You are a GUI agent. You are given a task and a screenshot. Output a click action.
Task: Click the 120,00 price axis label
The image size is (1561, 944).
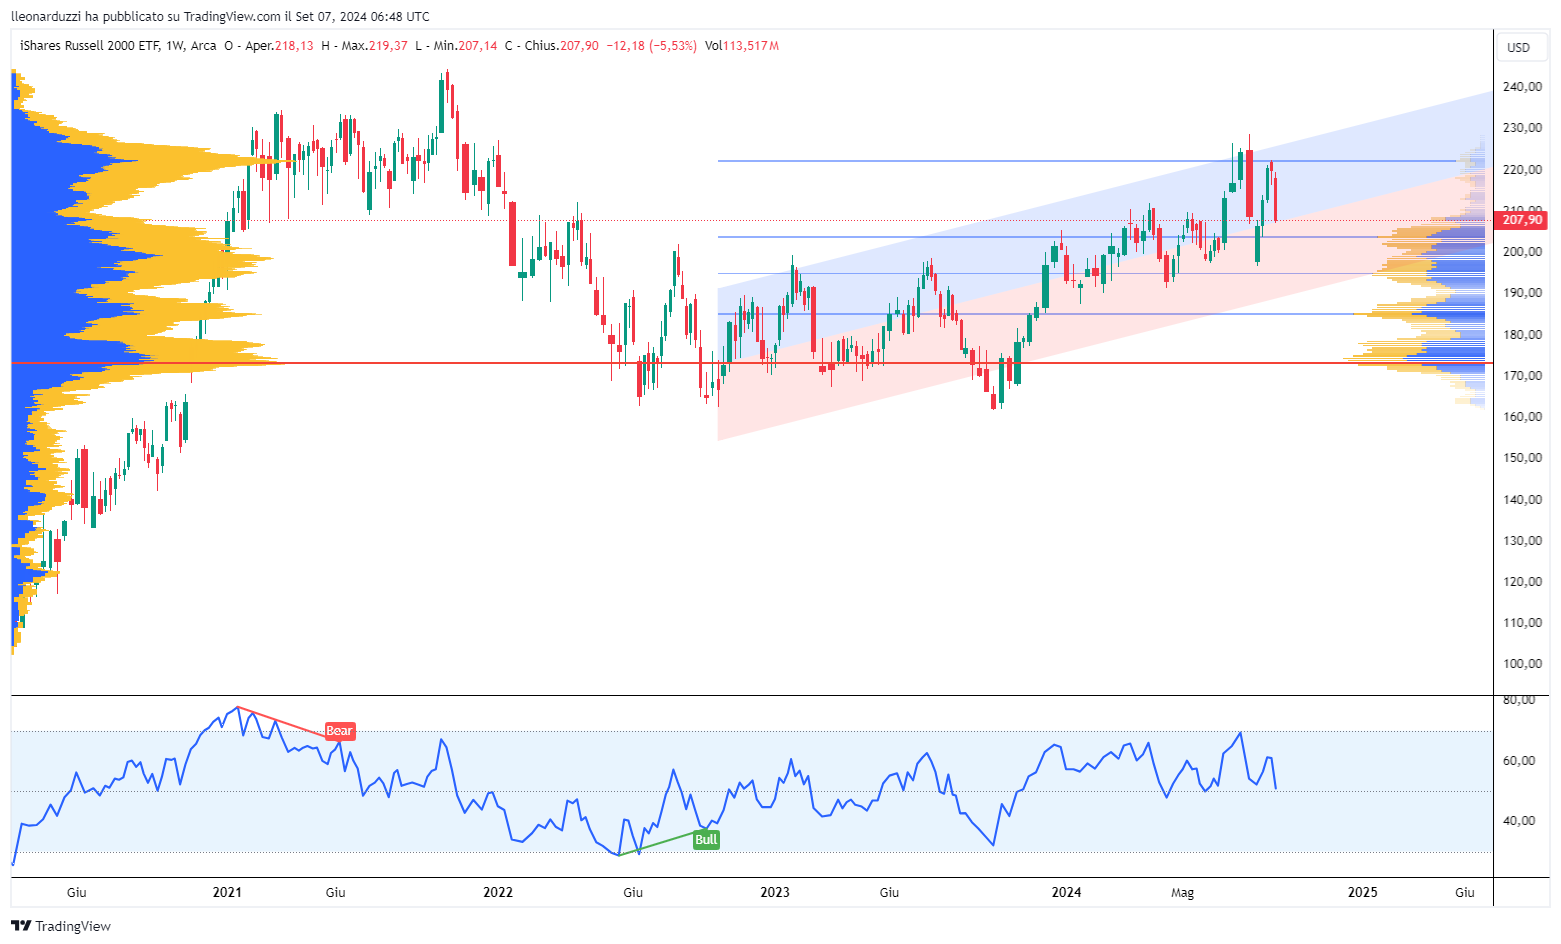[x=1521, y=582]
